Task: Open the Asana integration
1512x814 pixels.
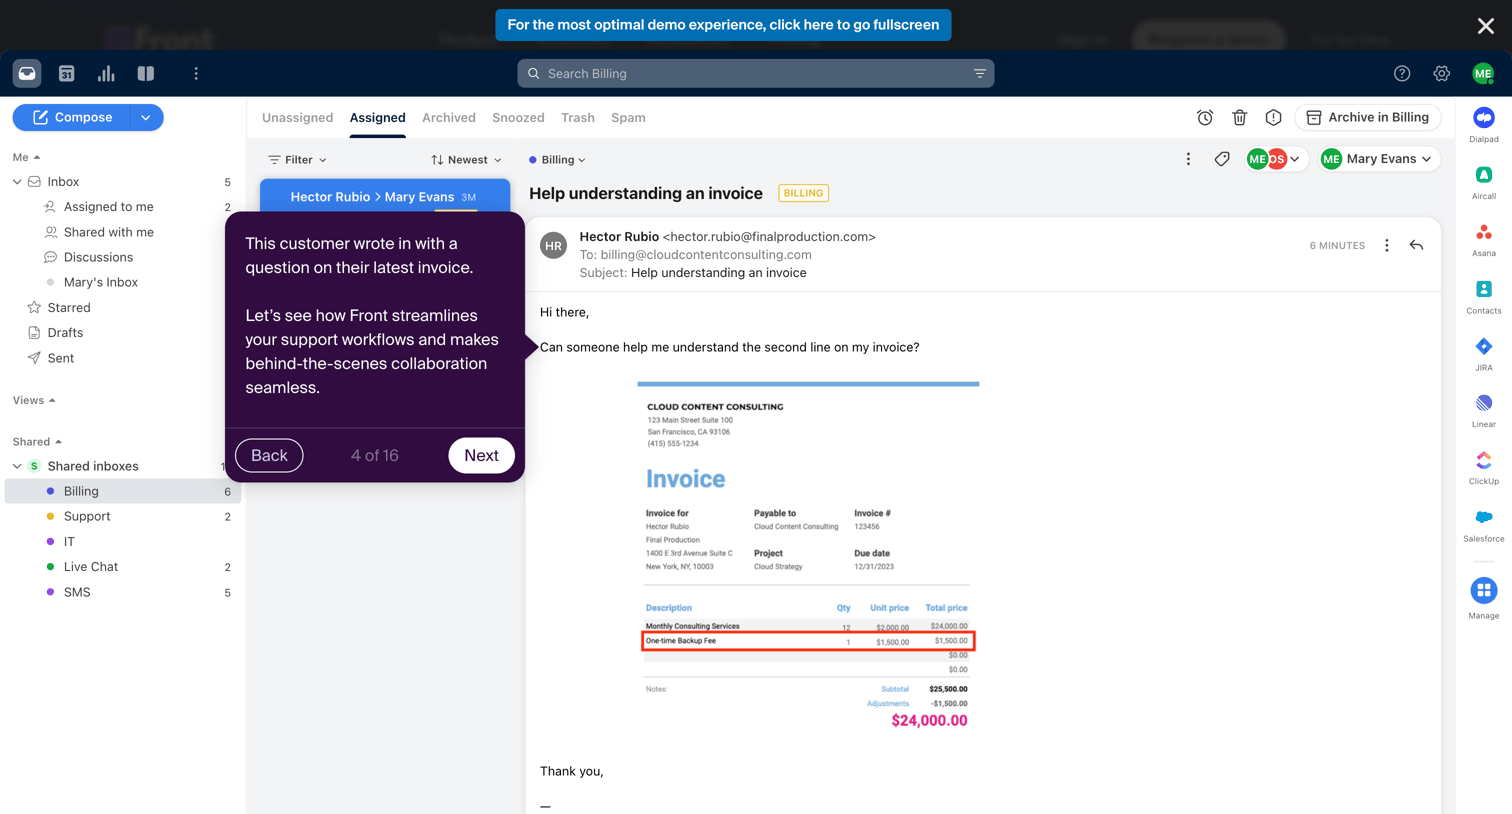Action: 1484,239
